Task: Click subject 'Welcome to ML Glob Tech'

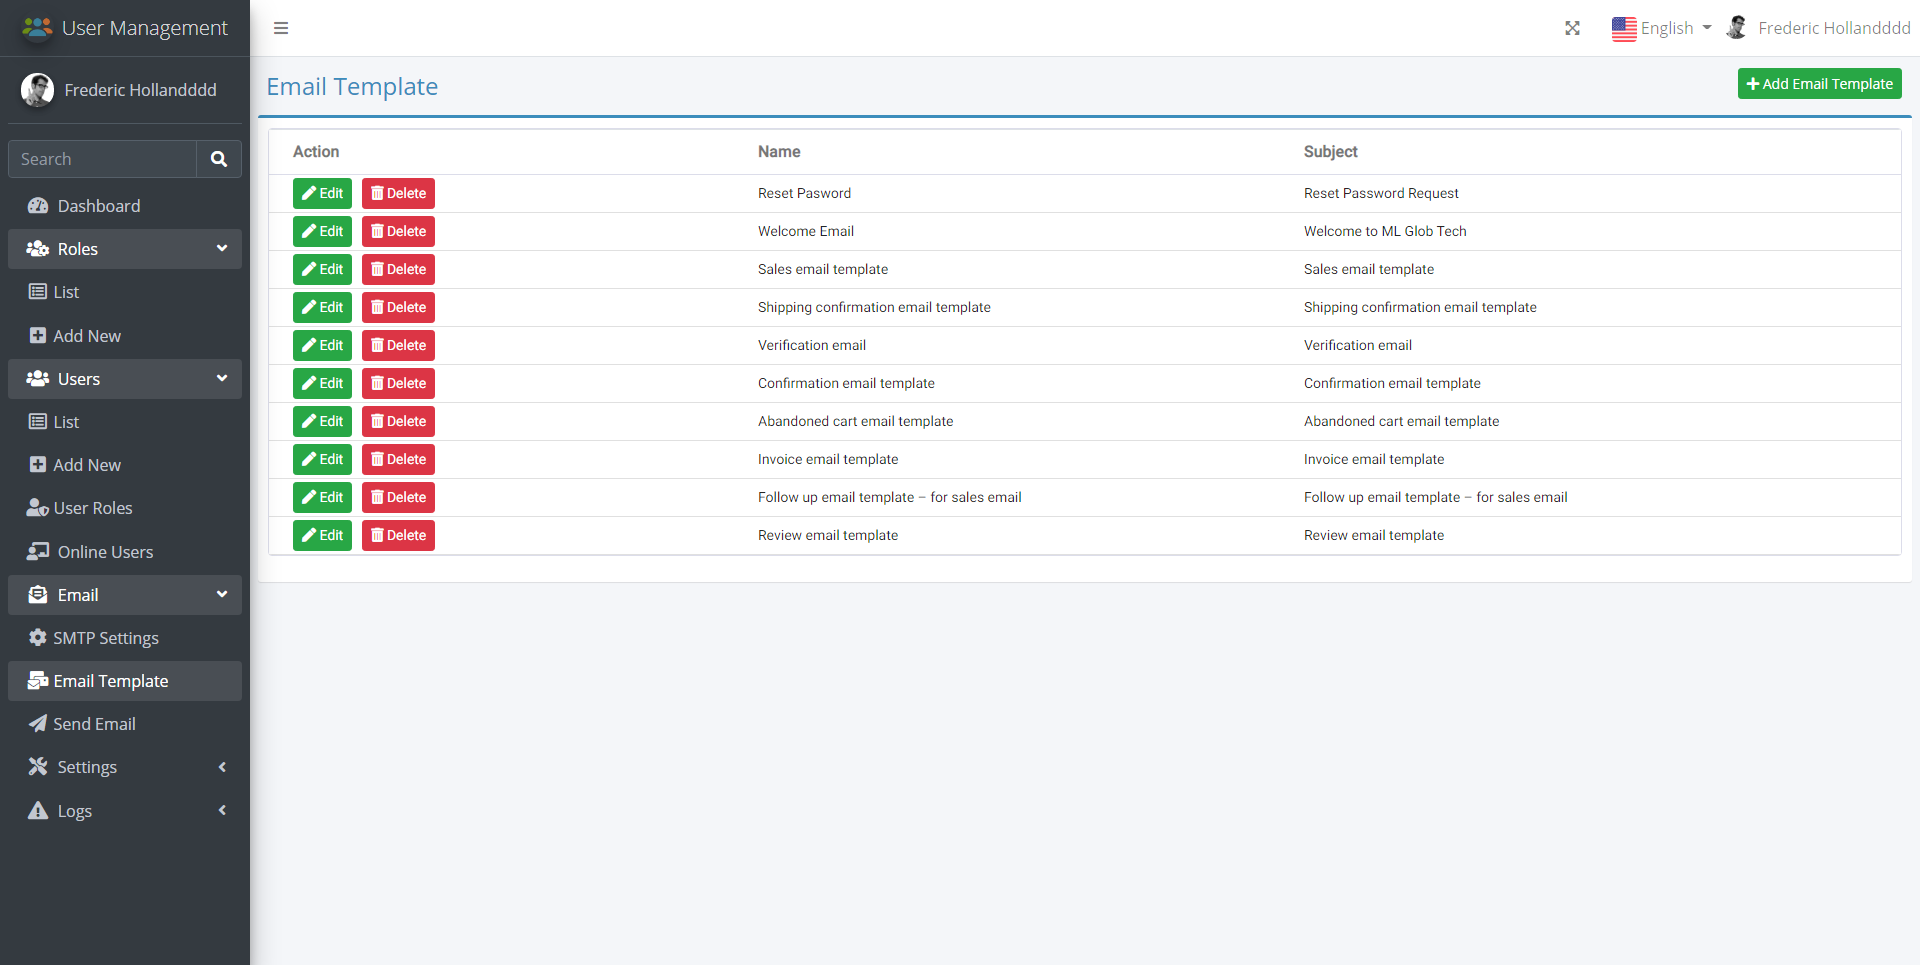Action: (1385, 231)
